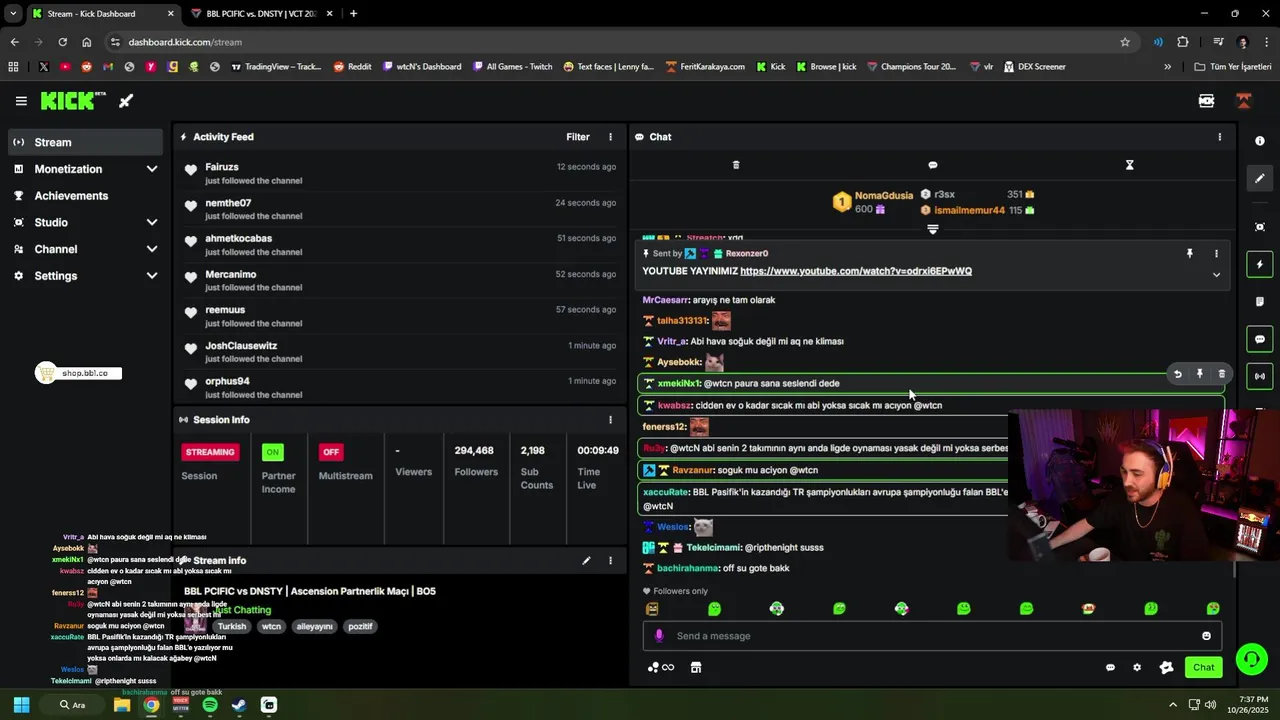The height and width of the screenshot is (720, 1280).
Task: Open the Session Info three-dot menu
Action: [x=610, y=420]
